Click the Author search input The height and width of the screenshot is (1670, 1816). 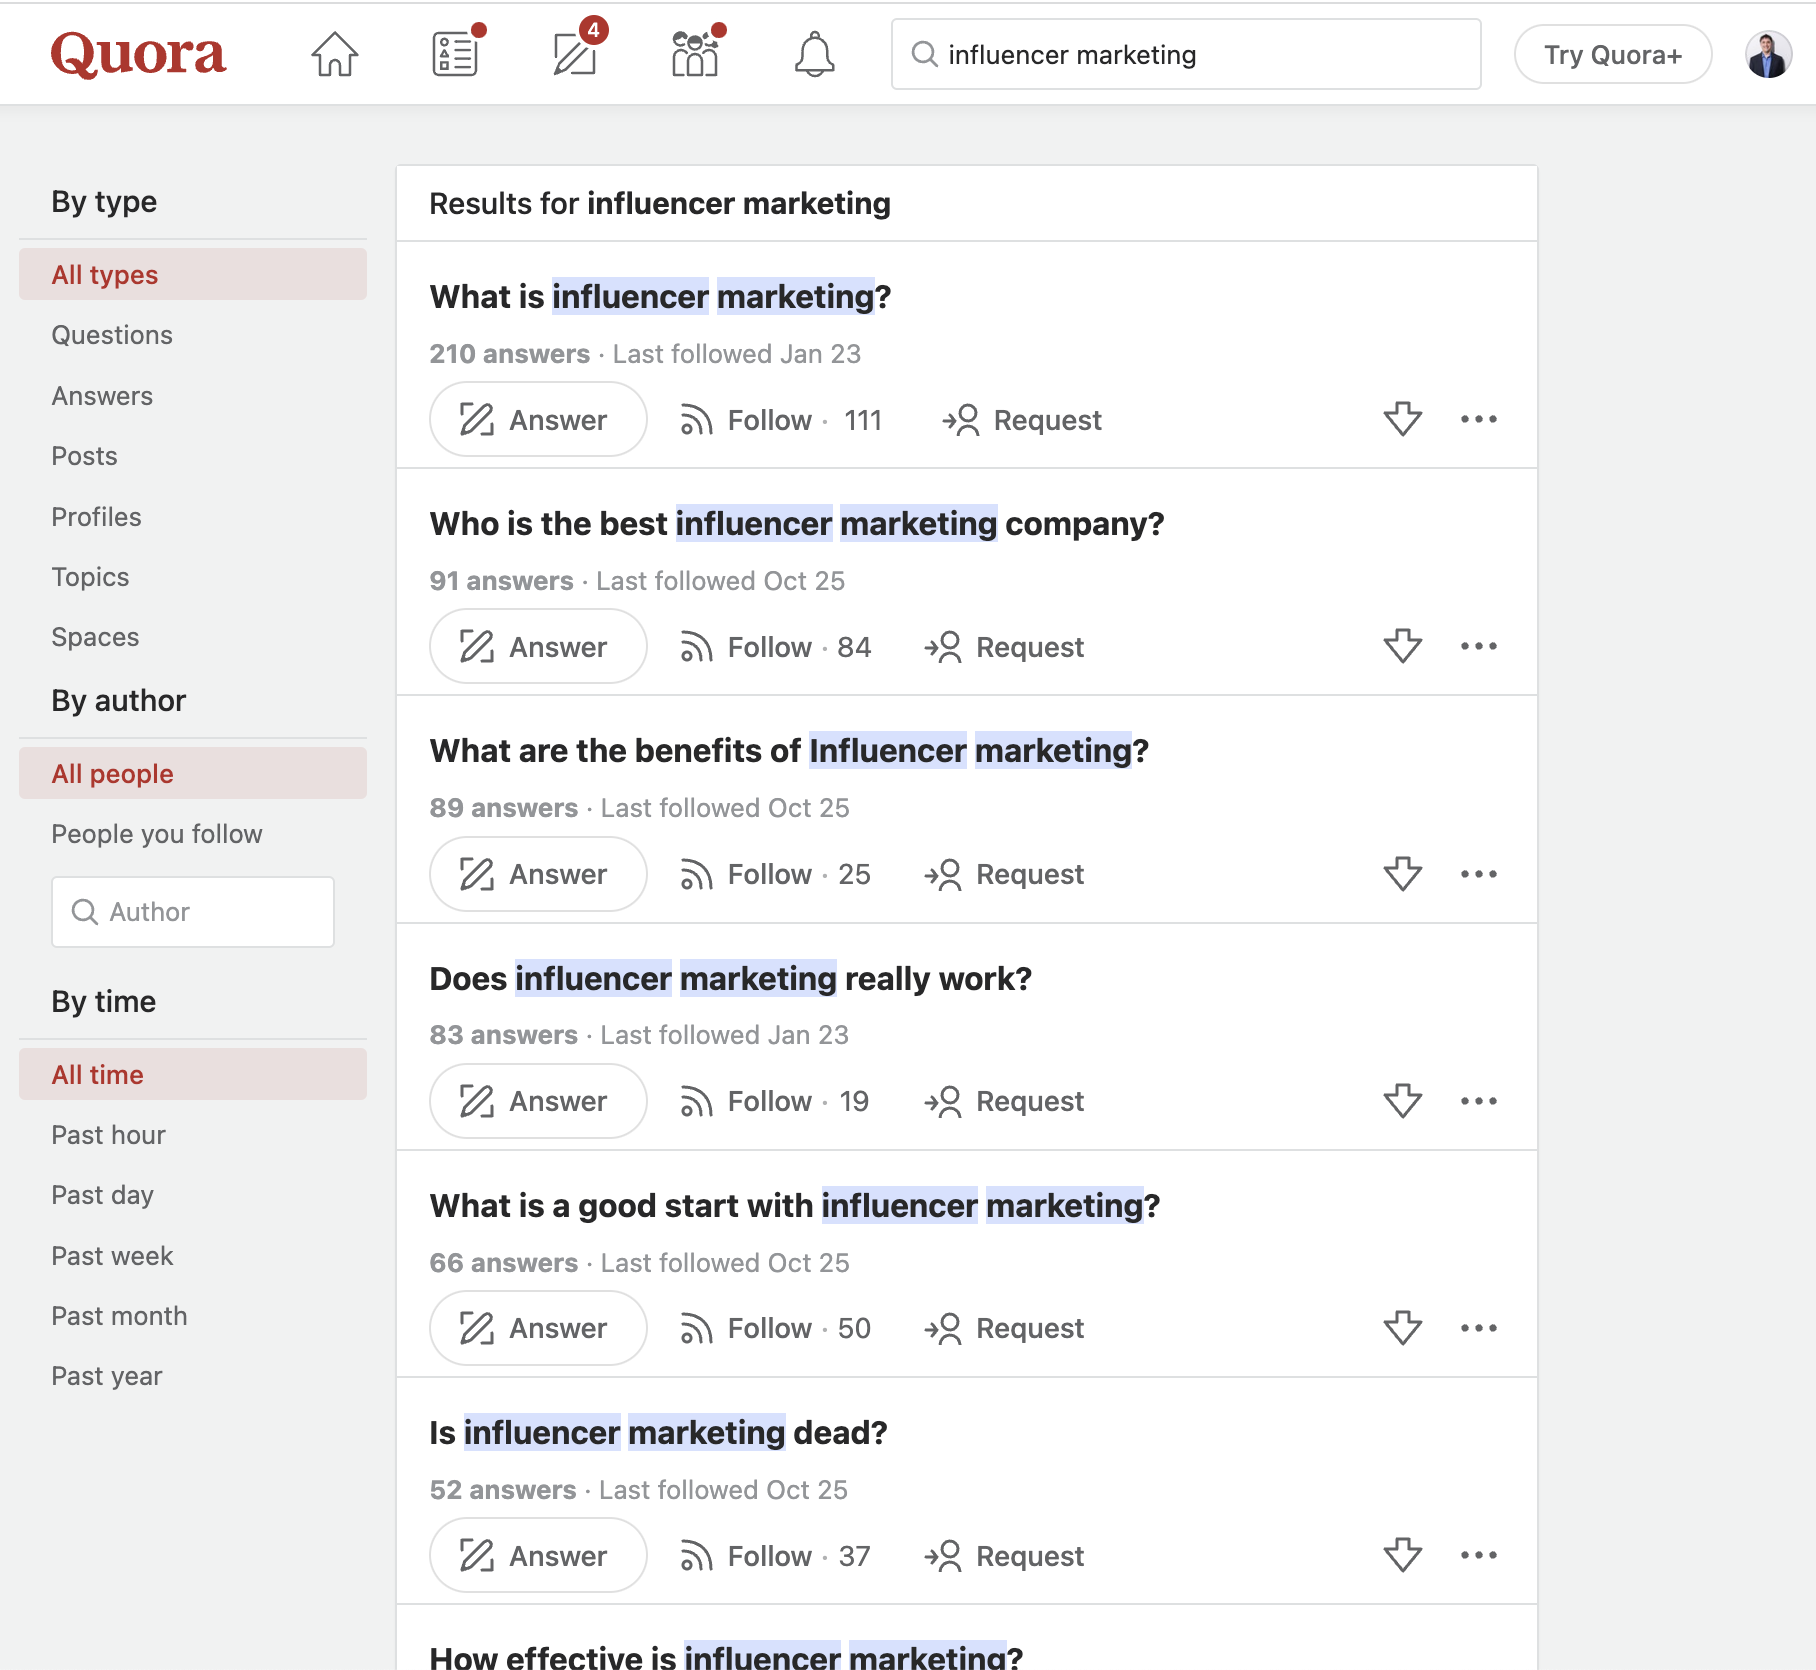click(193, 912)
